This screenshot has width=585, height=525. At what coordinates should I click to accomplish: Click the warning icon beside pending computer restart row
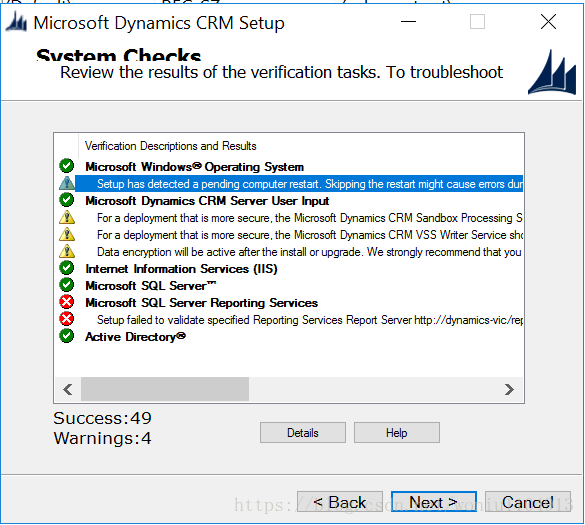pos(67,183)
